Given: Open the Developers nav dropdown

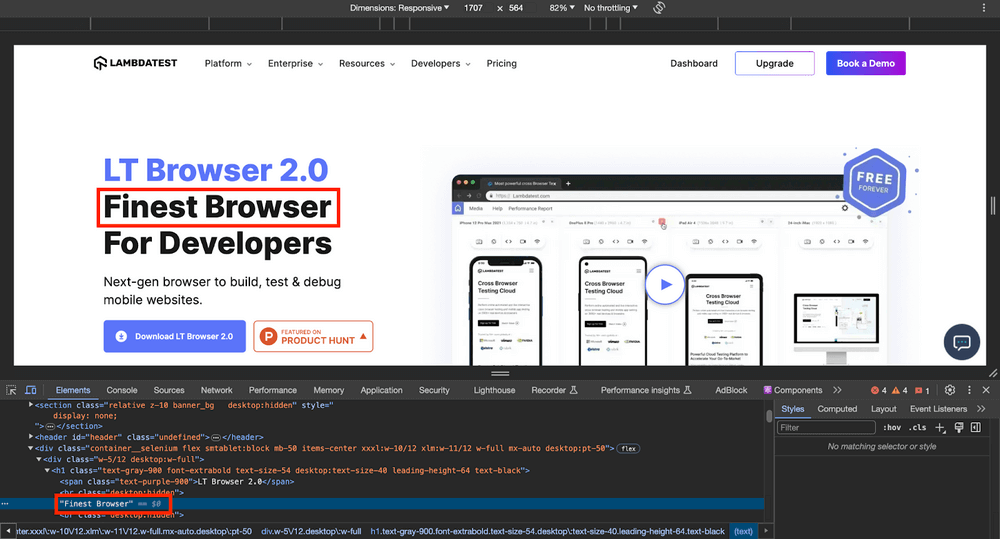Looking at the screenshot, I should pos(441,63).
